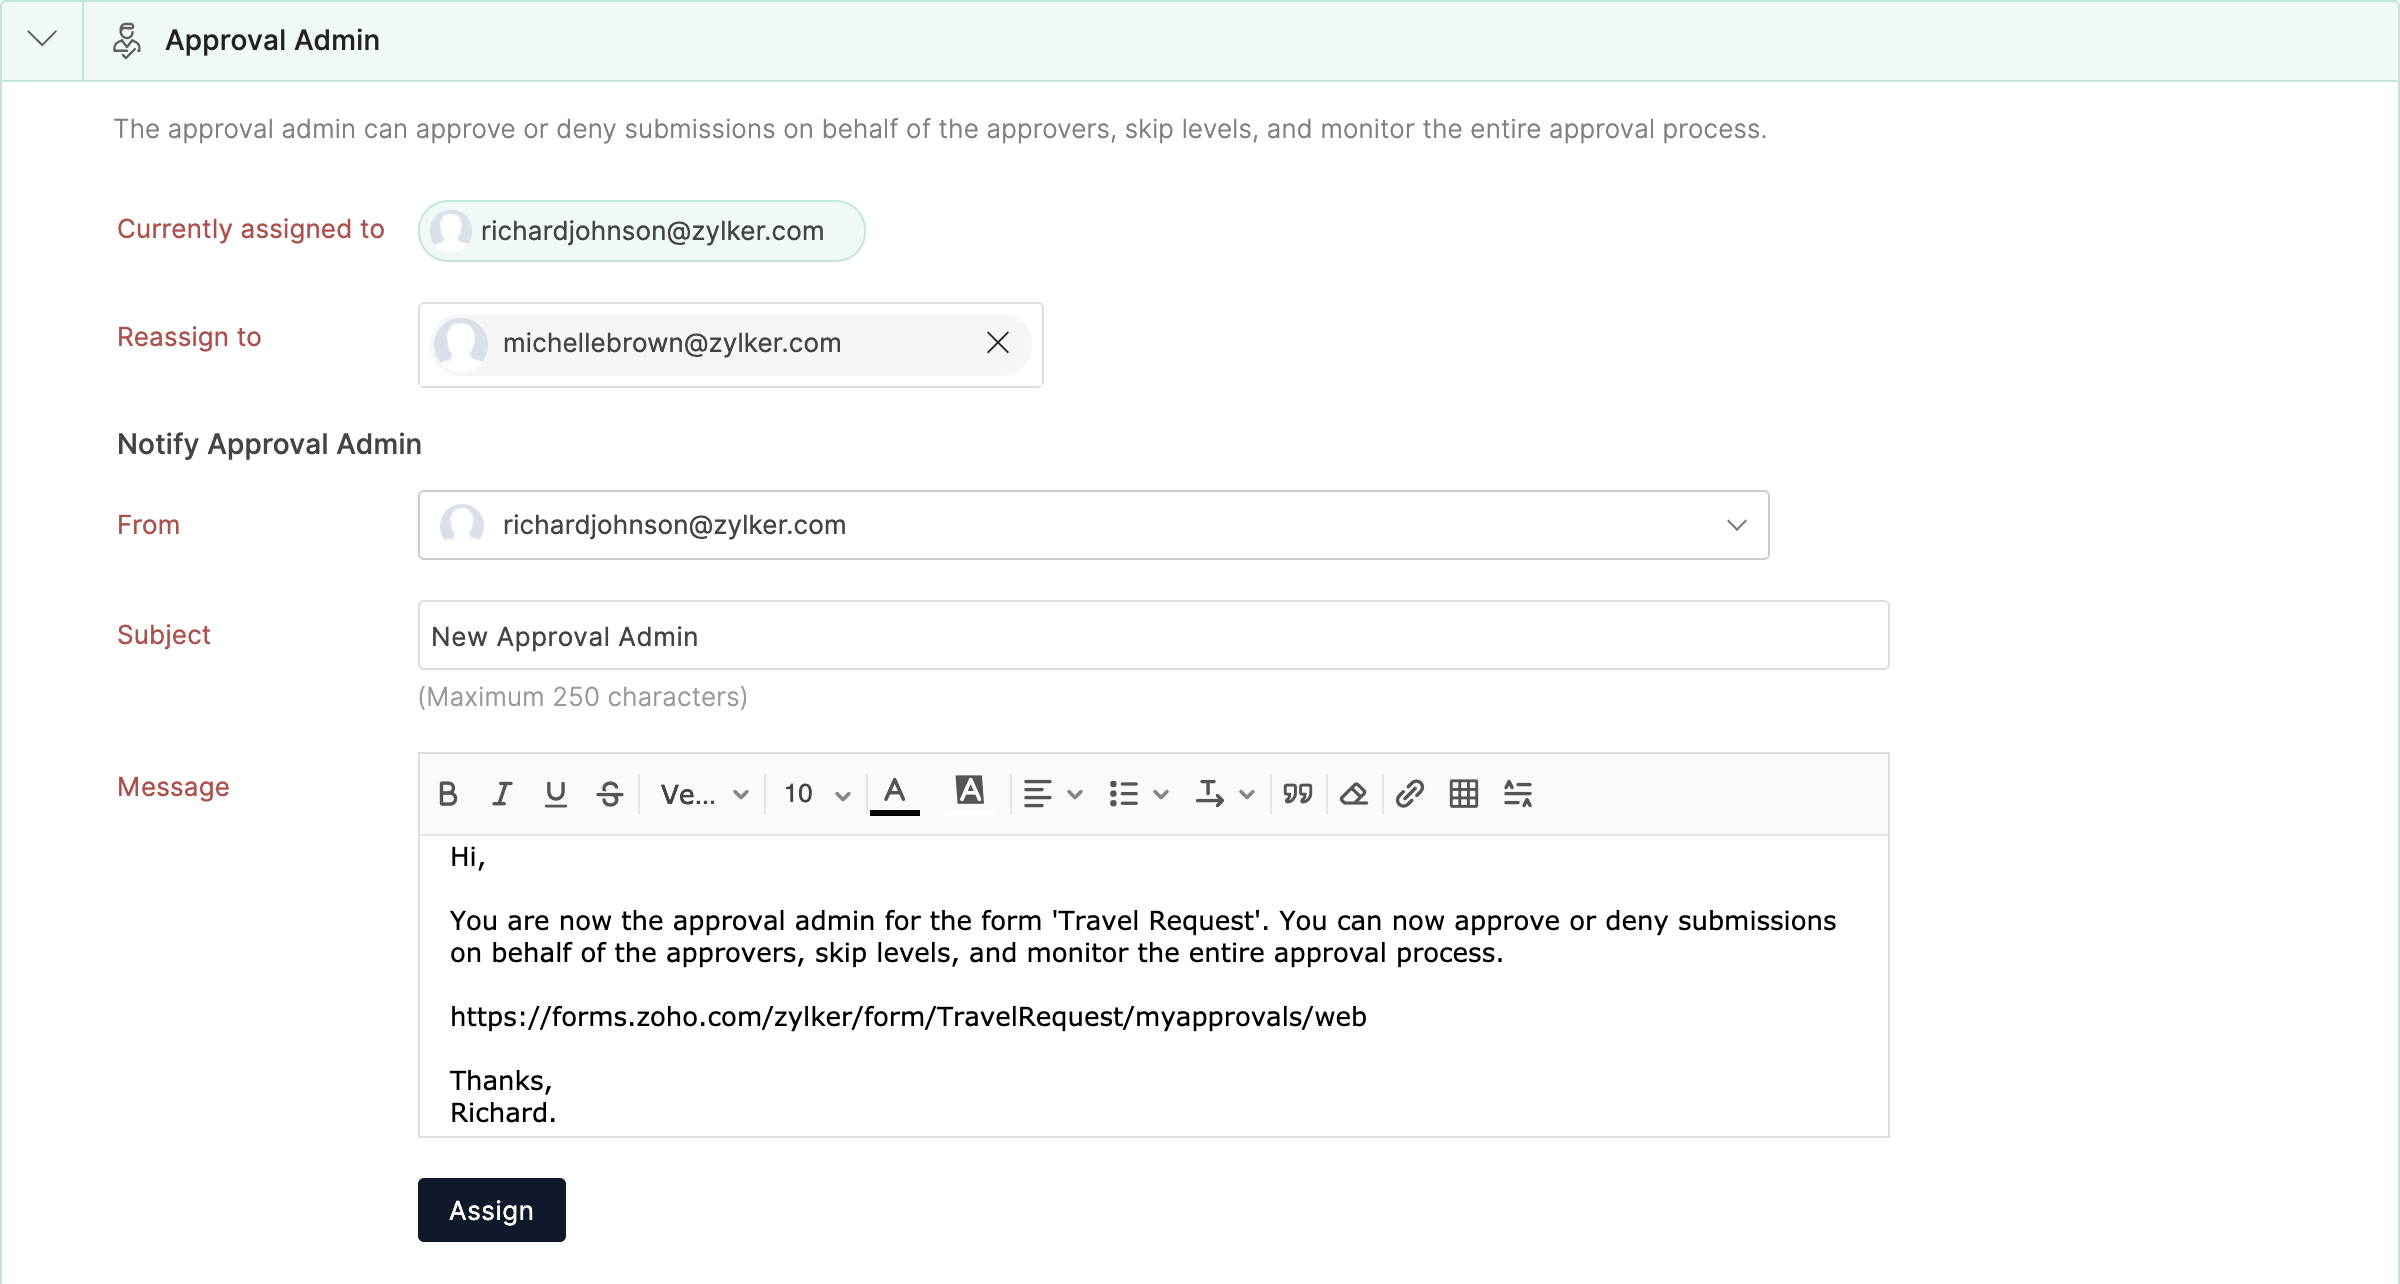Toggle underline formatting in toolbar
This screenshot has width=2400, height=1284.
(x=556, y=794)
